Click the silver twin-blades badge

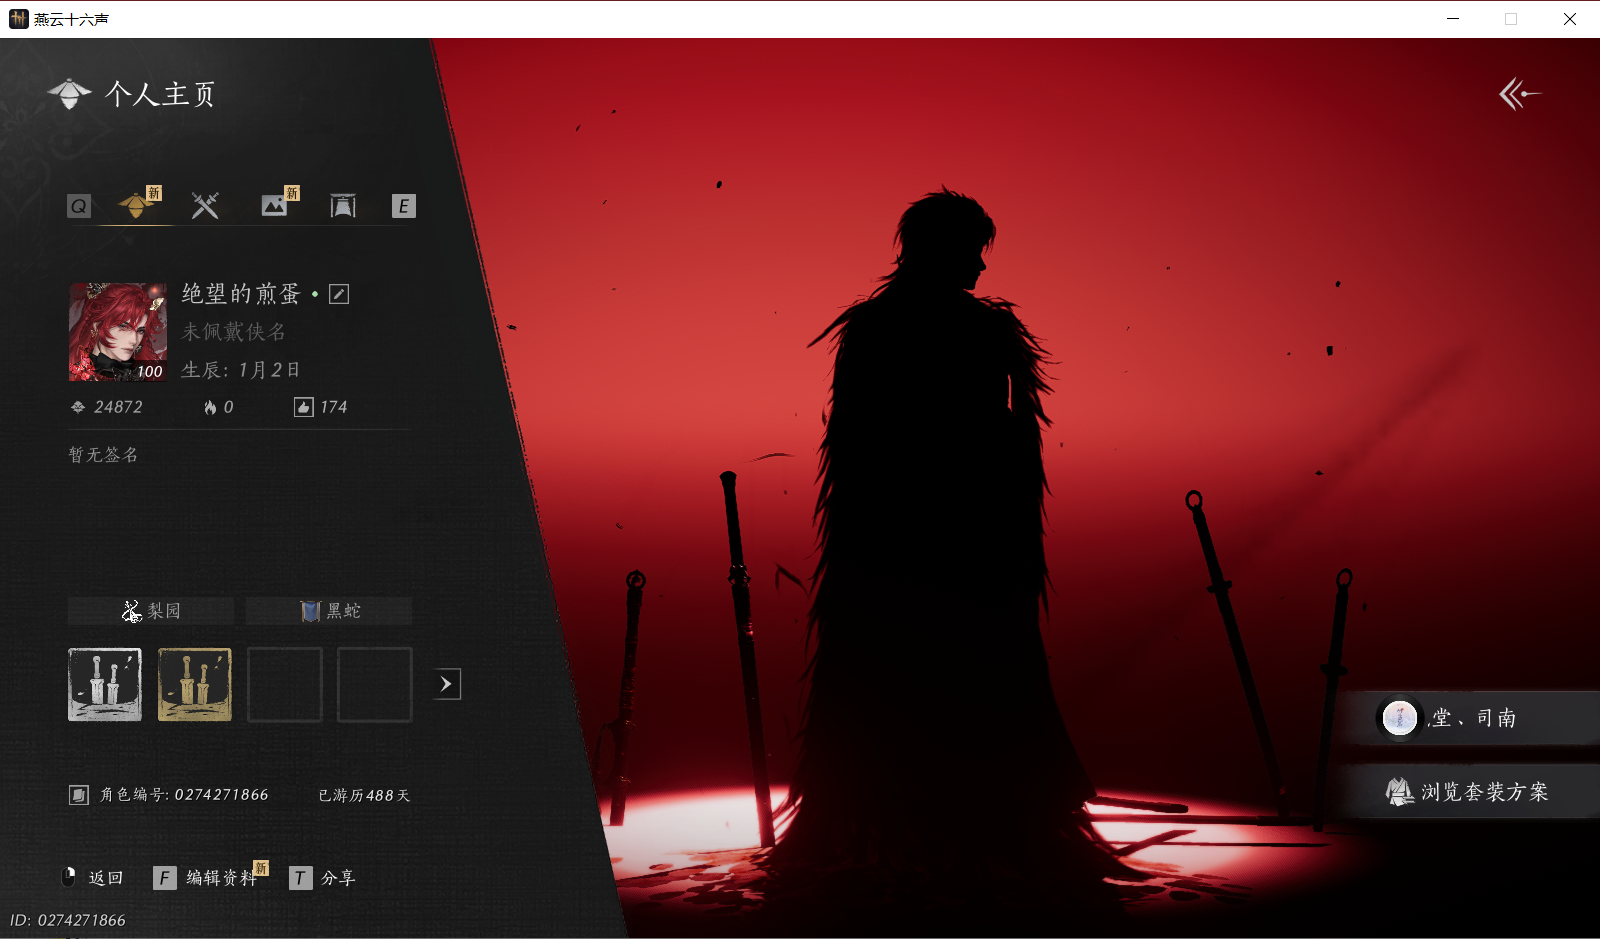point(105,685)
